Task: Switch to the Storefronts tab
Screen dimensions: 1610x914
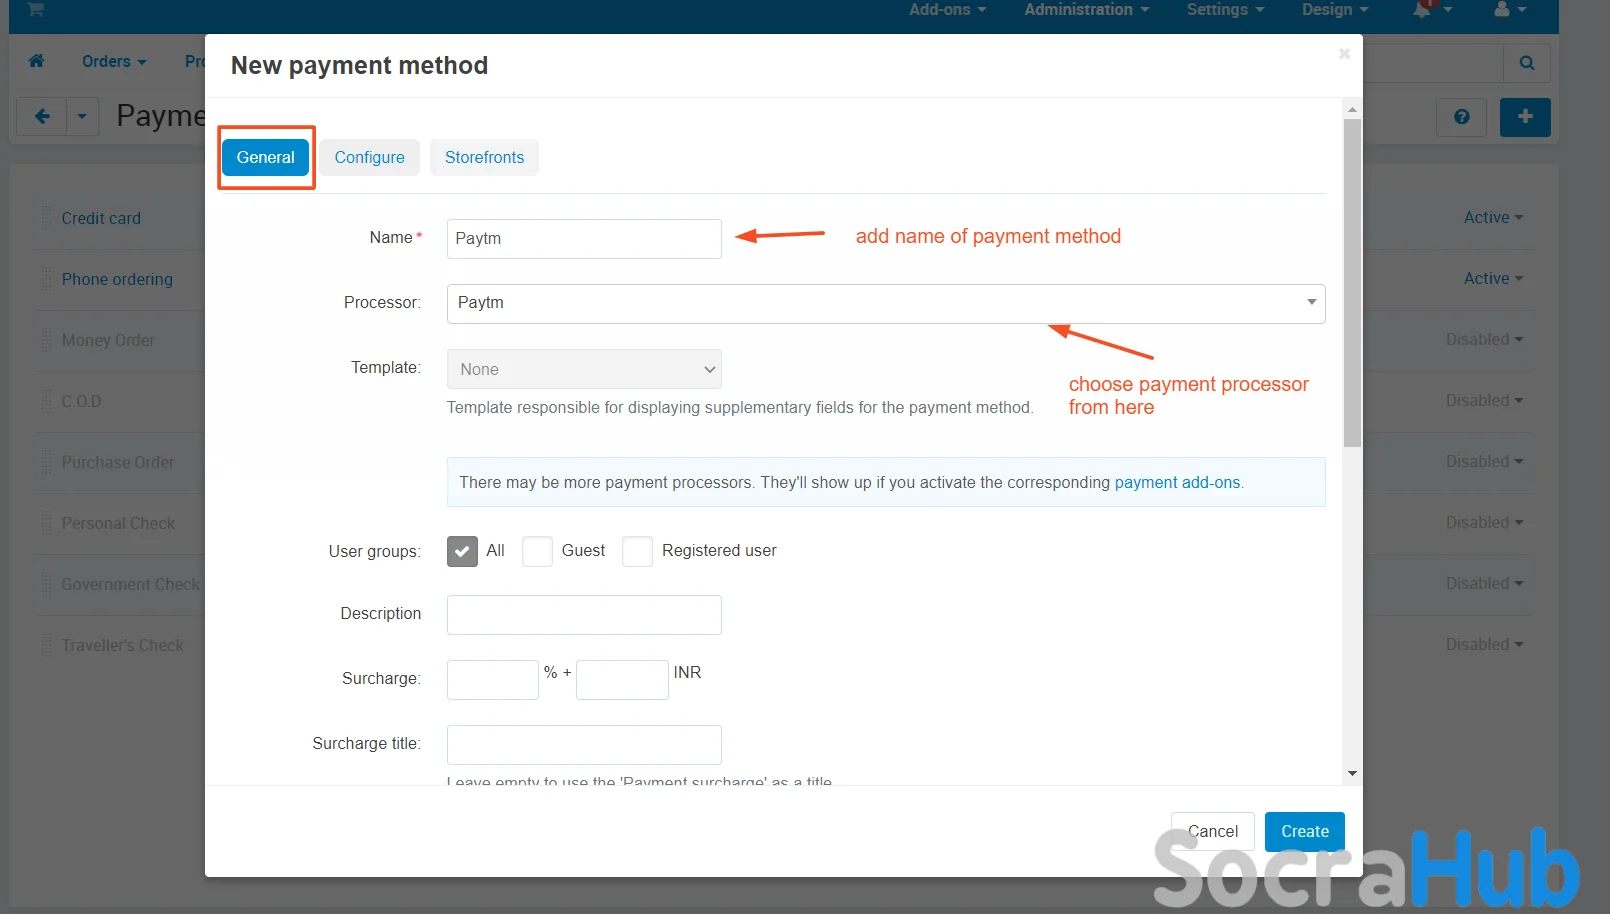Action: point(484,158)
